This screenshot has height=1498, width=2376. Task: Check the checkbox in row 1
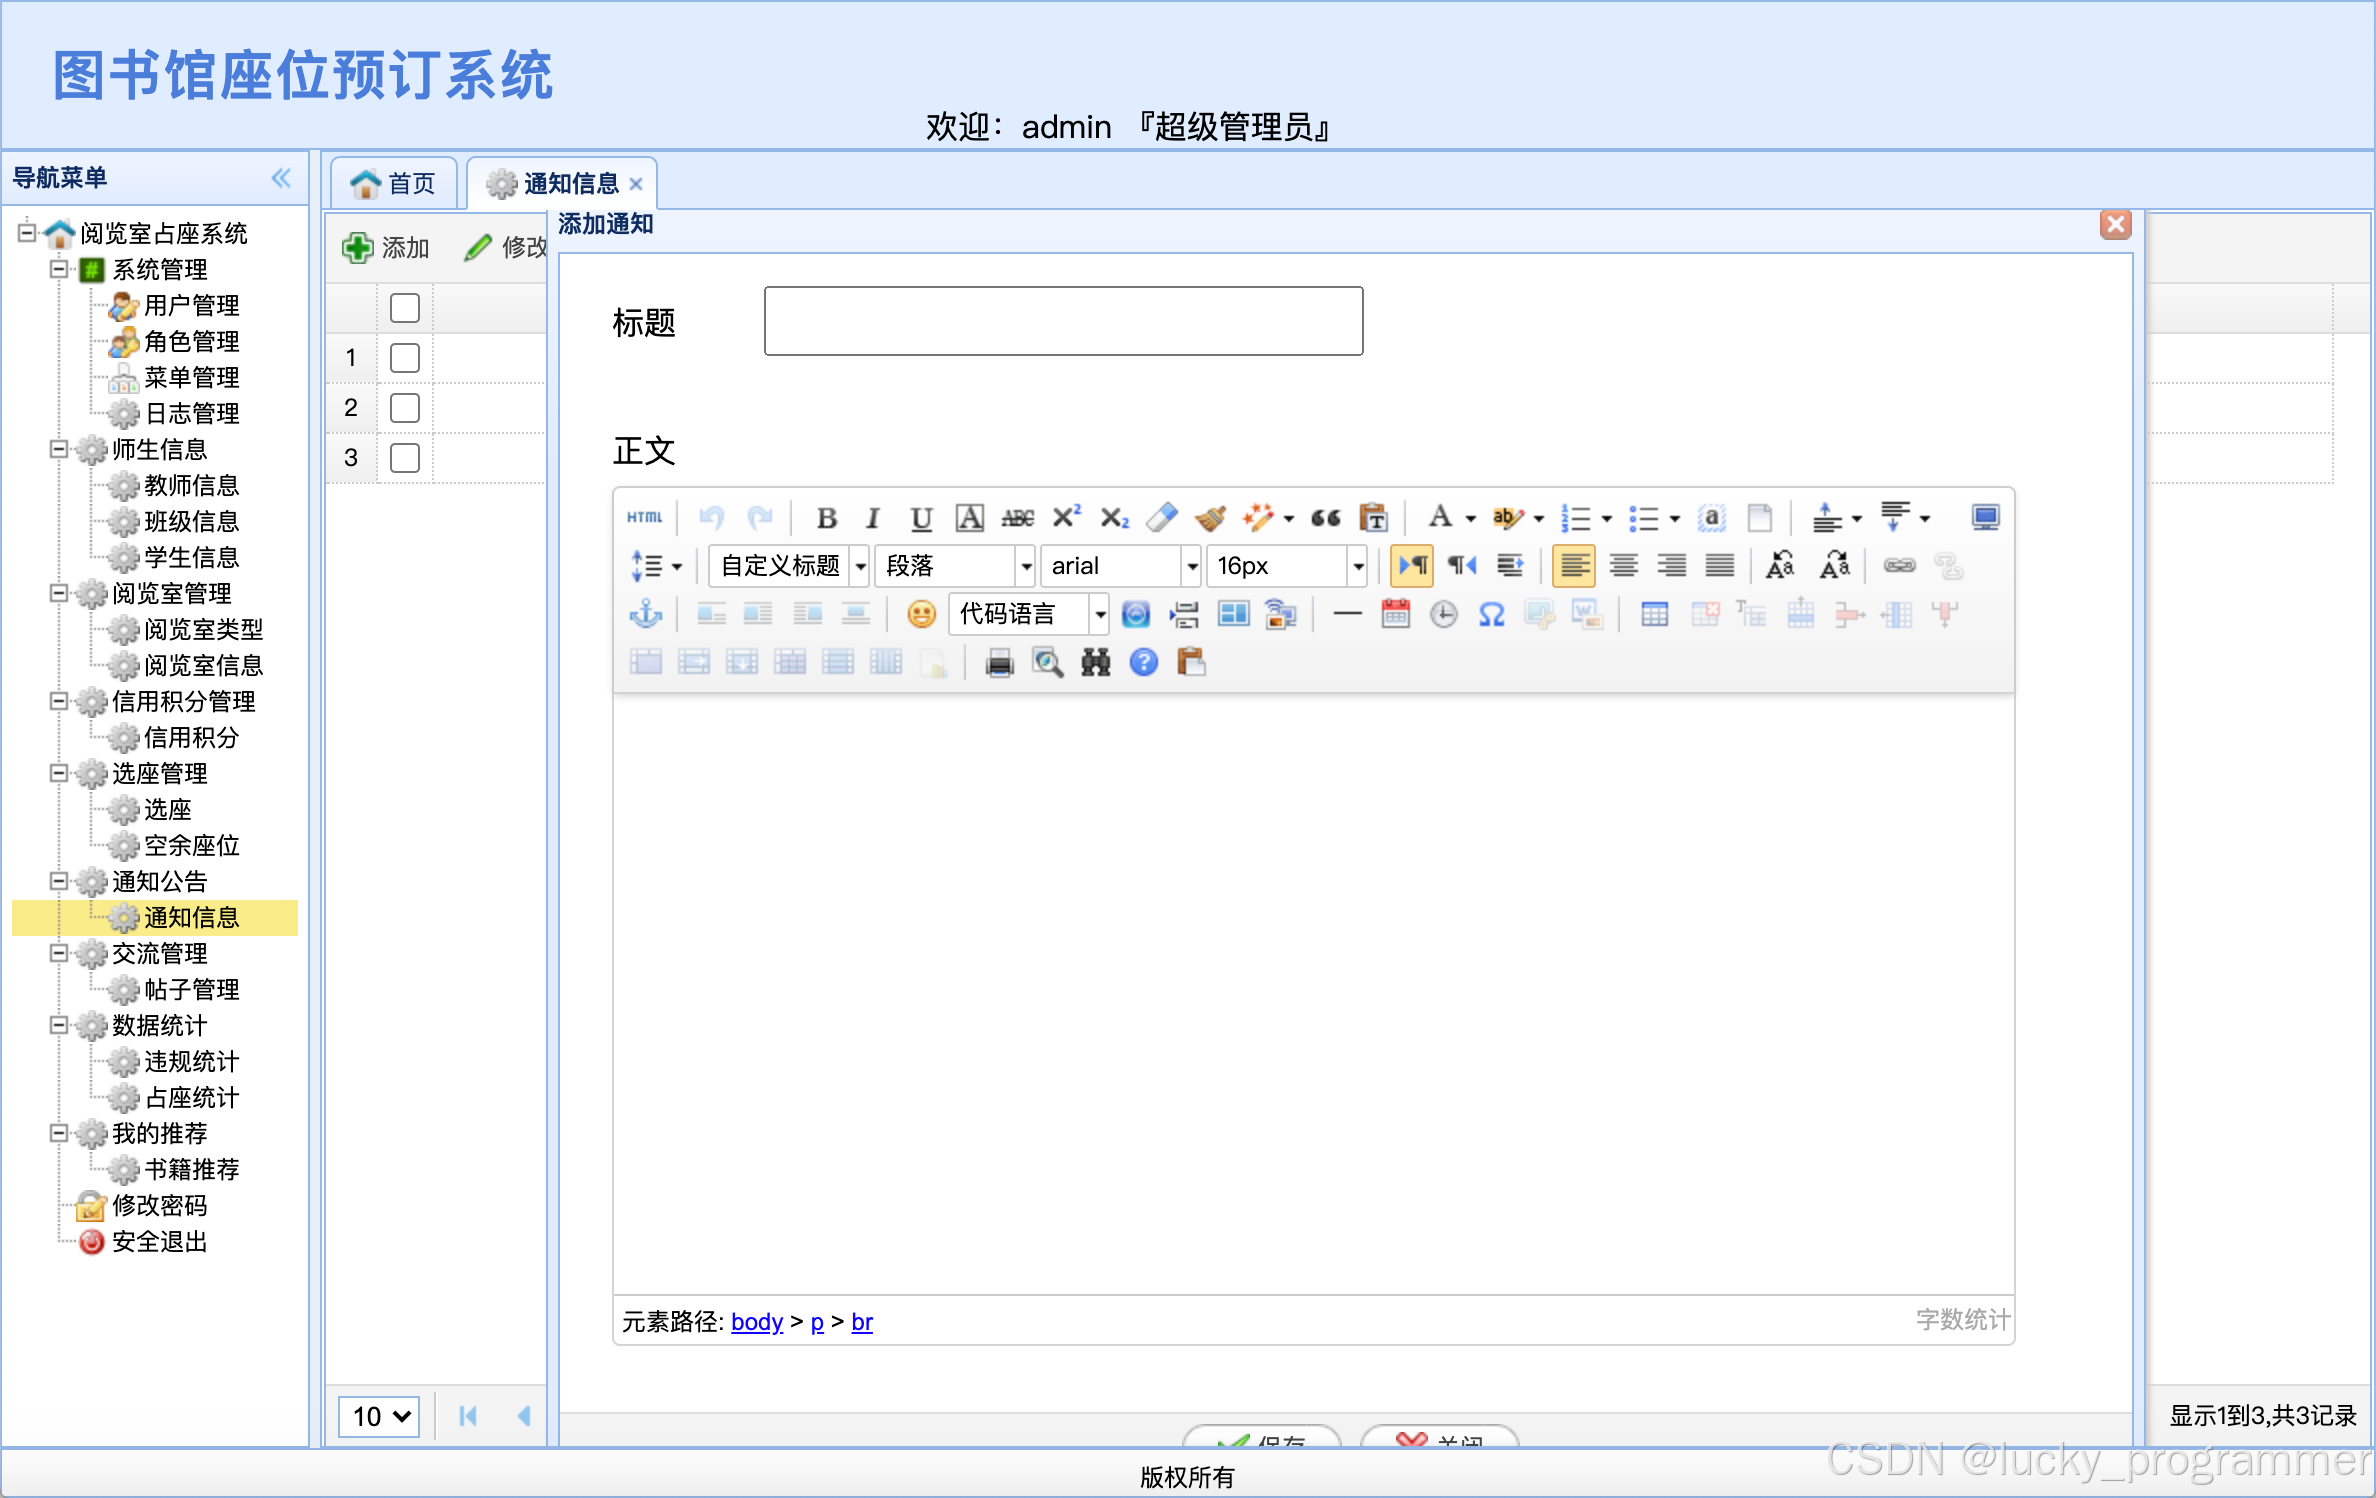pos(404,358)
